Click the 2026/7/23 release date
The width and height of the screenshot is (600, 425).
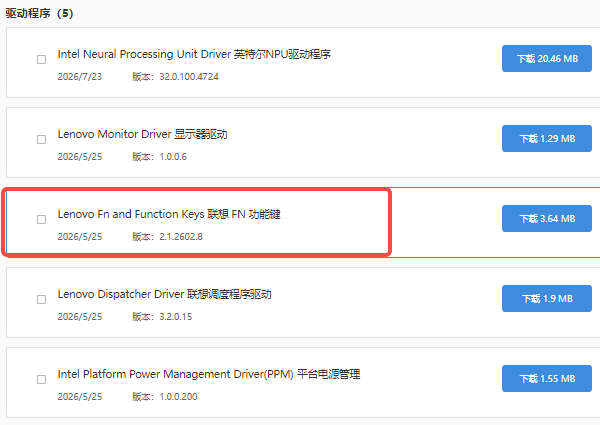point(80,77)
